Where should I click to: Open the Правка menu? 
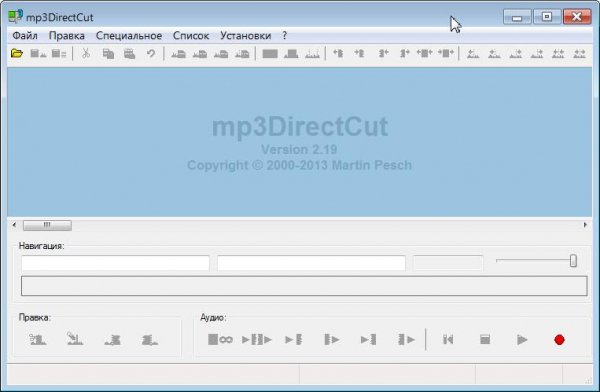click(x=67, y=36)
